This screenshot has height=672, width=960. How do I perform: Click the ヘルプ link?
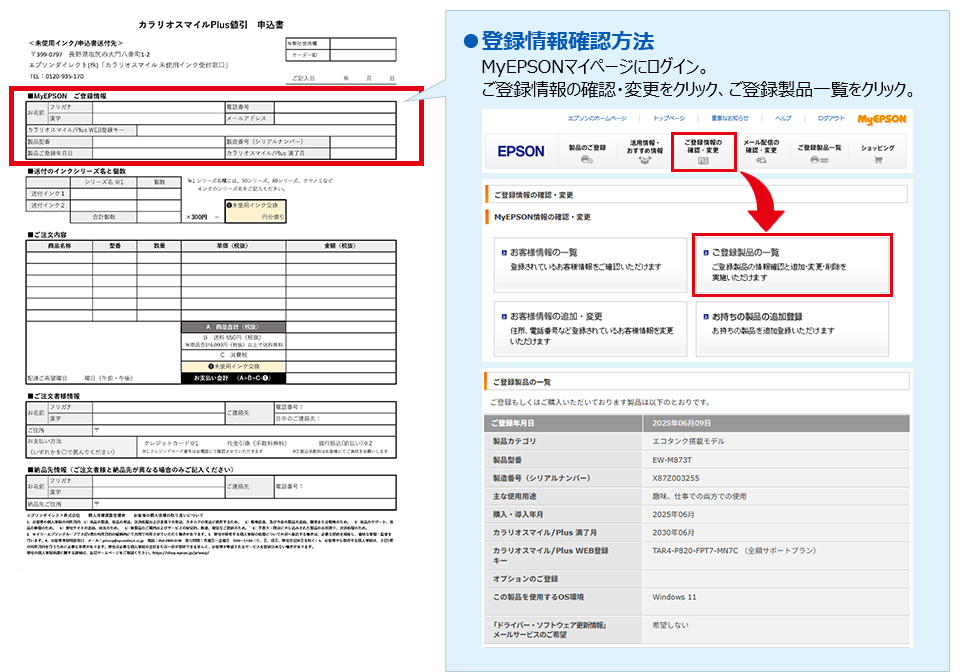coord(783,118)
